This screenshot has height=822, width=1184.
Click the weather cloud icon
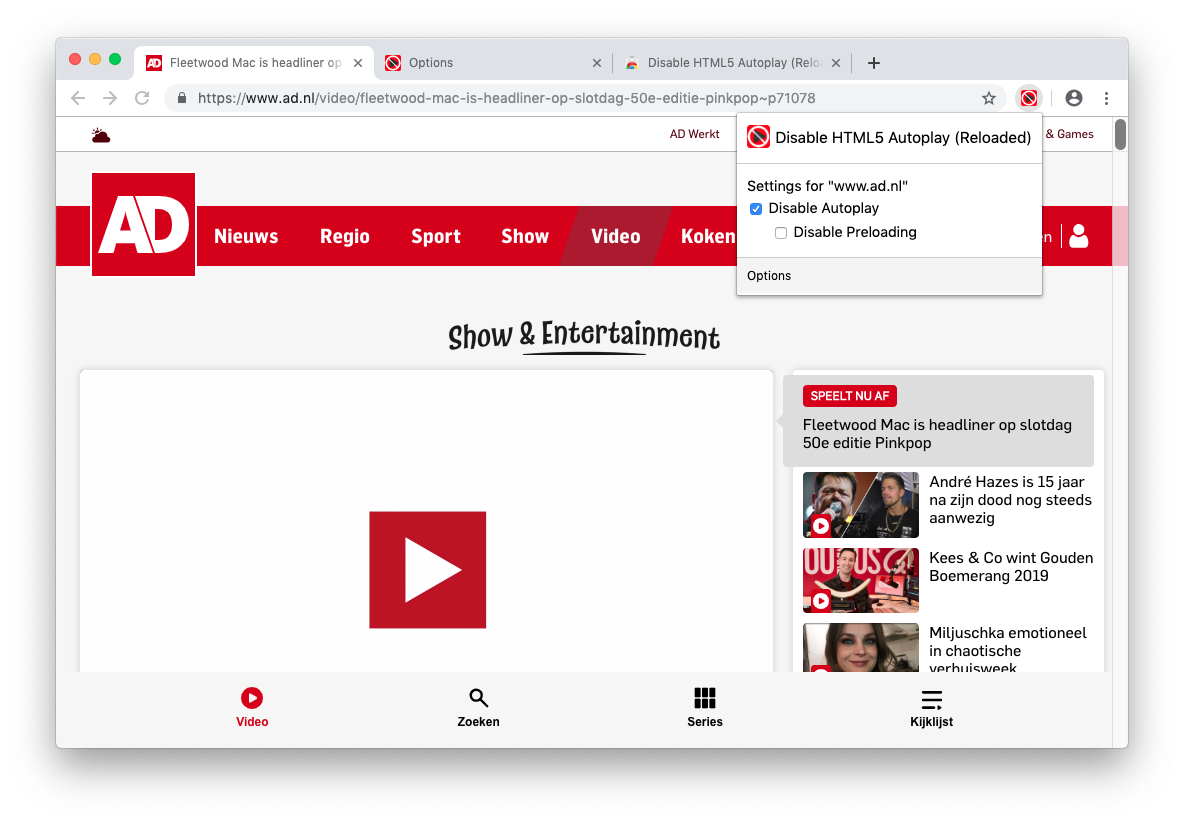tap(101, 135)
